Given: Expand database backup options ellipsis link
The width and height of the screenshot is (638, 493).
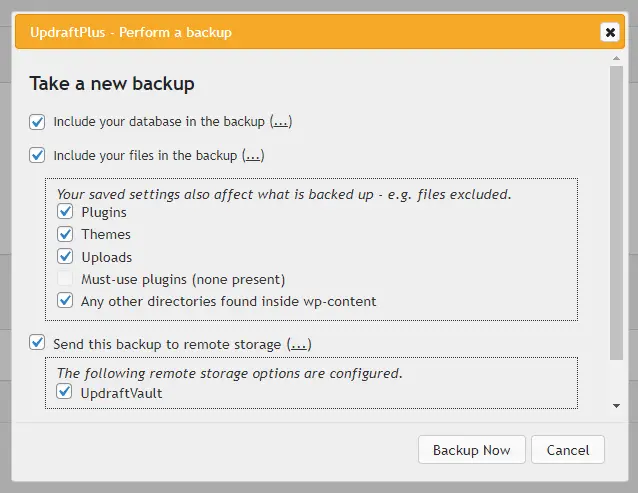Looking at the screenshot, I should pyautogui.click(x=281, y=122).
